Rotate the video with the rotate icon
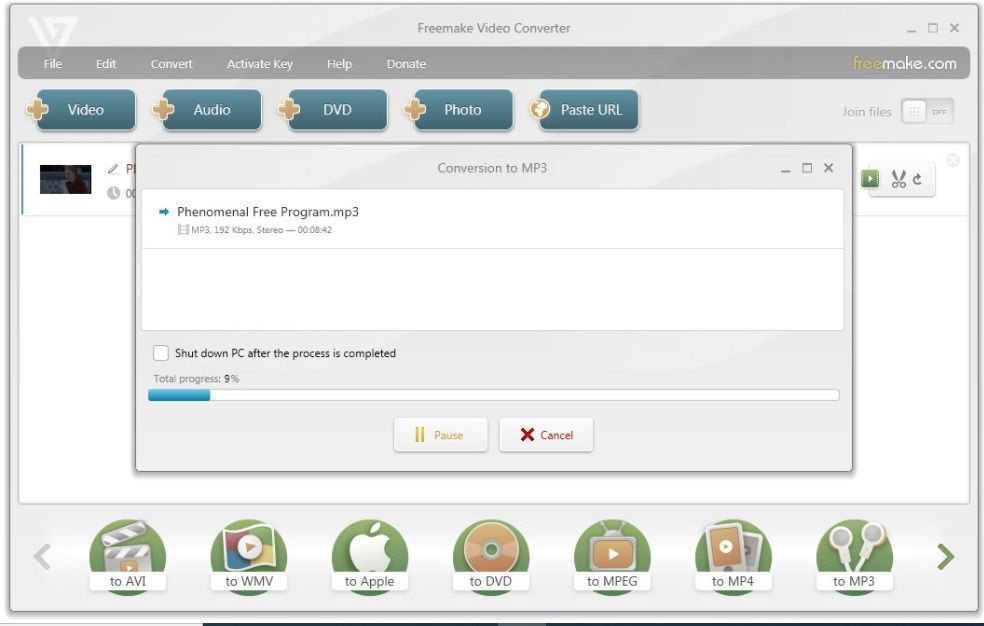This screenshot has width=984, height=626. click(x=917, y=179)
